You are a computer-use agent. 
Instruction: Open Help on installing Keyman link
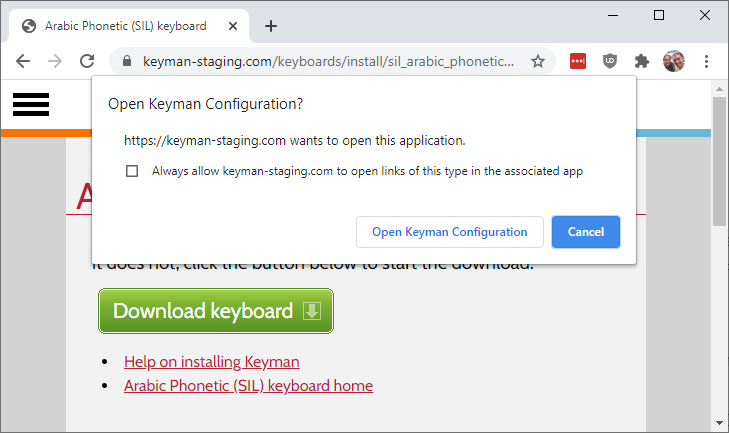[212, 362]
